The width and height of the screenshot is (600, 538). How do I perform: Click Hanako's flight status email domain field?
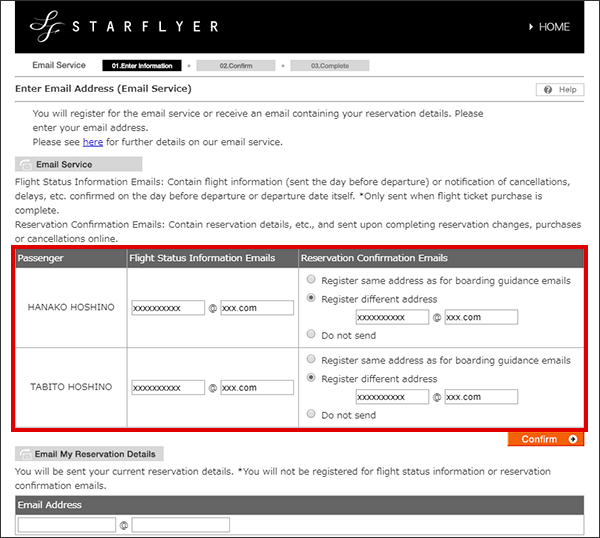257,308
